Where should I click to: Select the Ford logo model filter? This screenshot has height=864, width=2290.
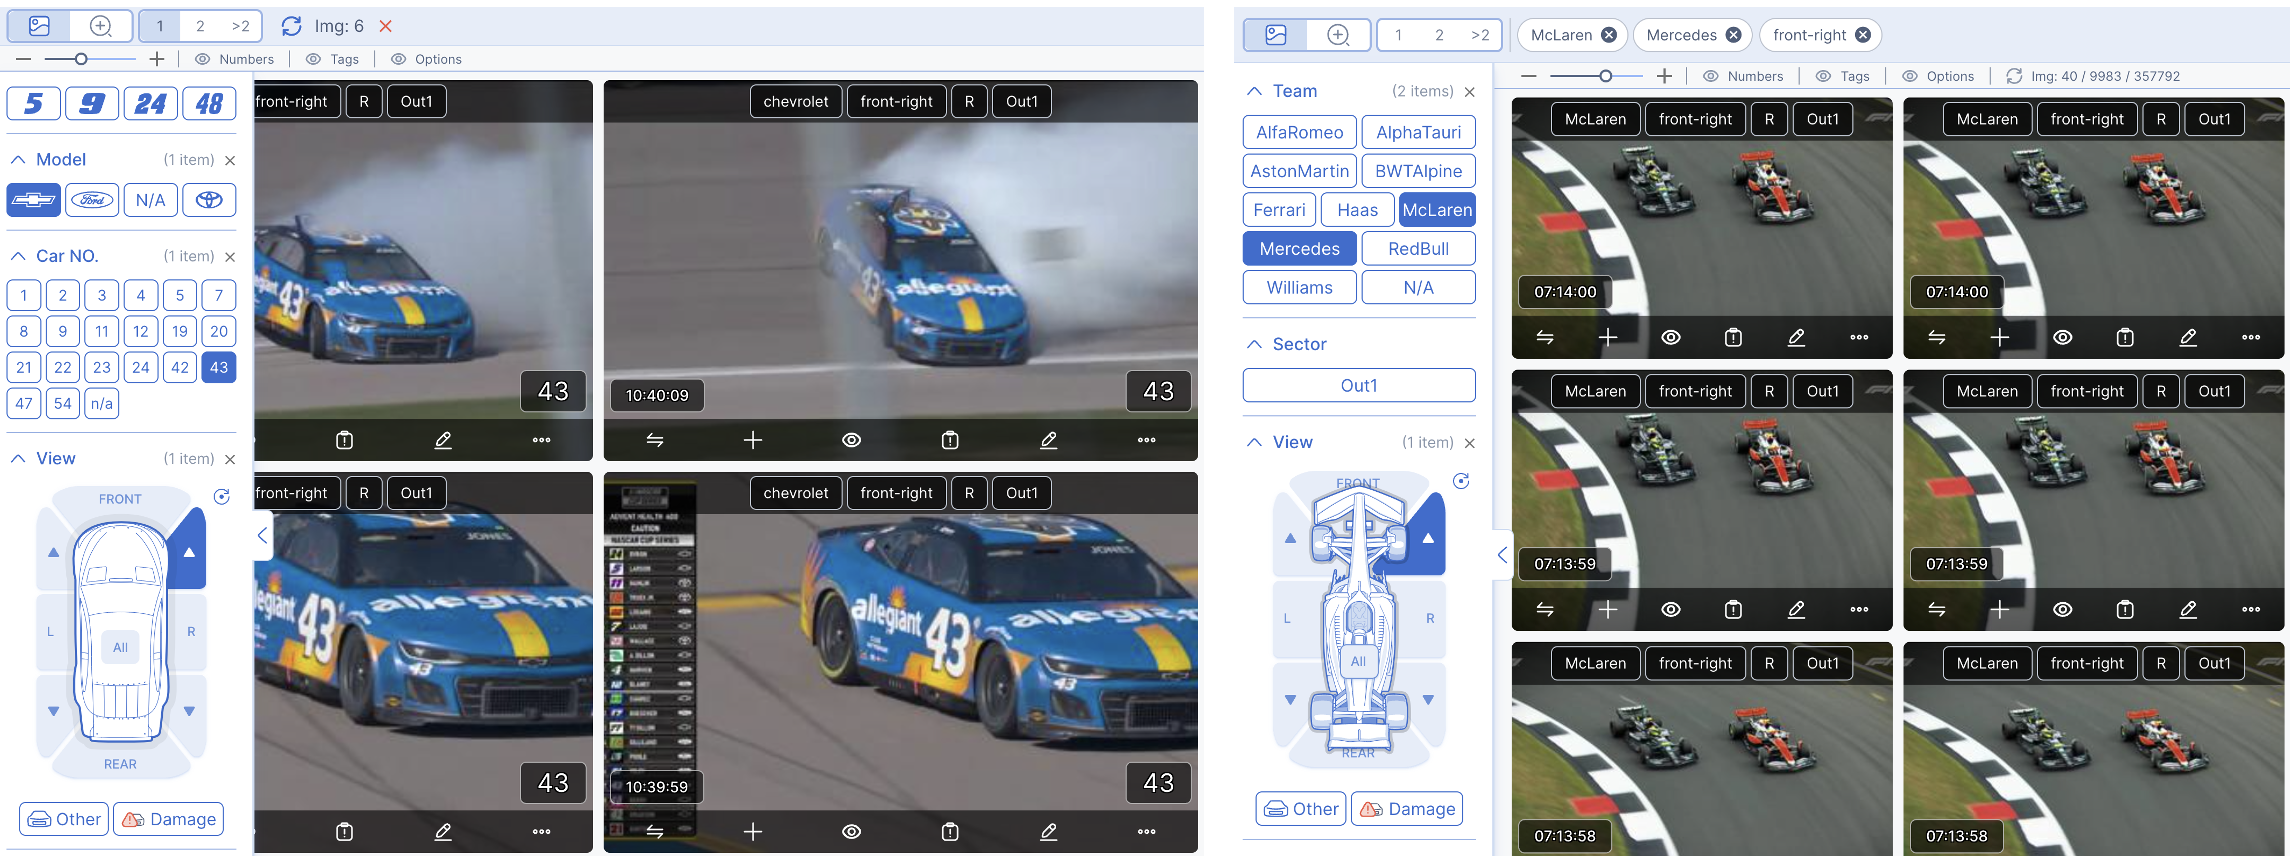coord(92,200)
